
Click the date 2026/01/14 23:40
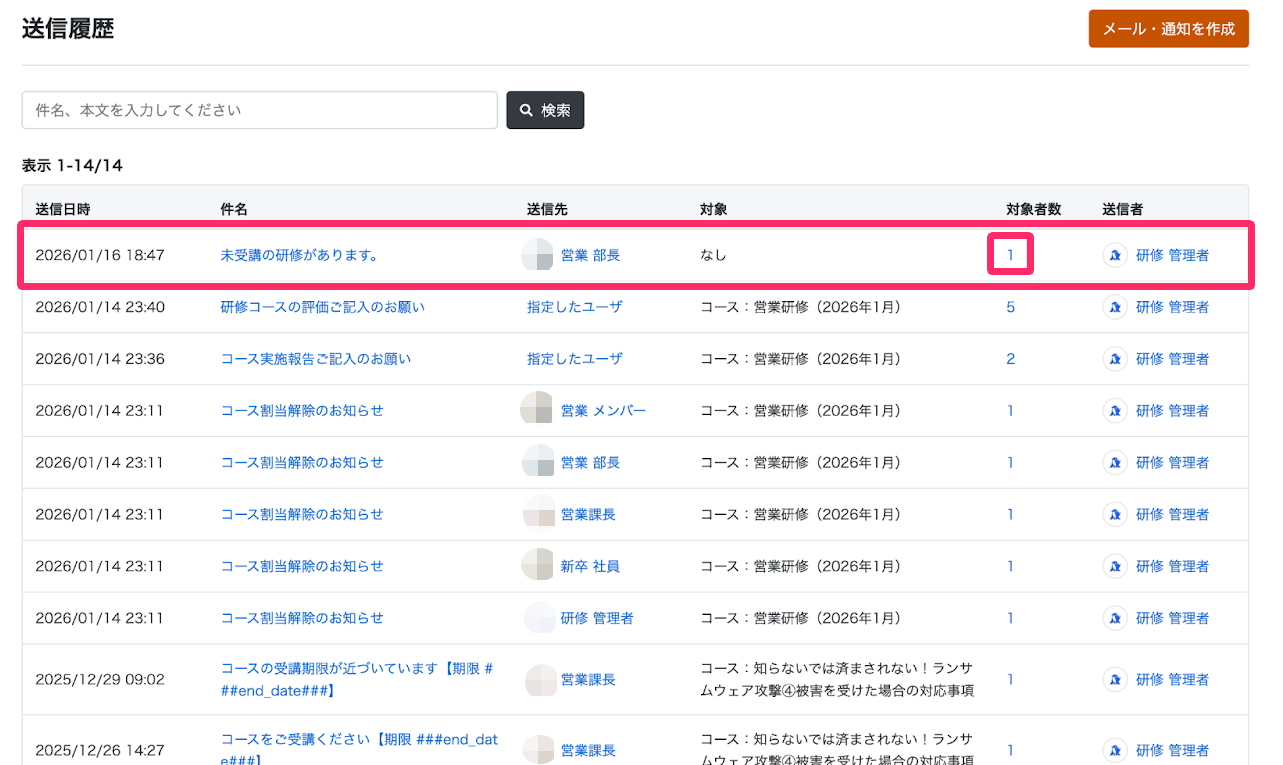pyautogui.click(x=100, y=307)
